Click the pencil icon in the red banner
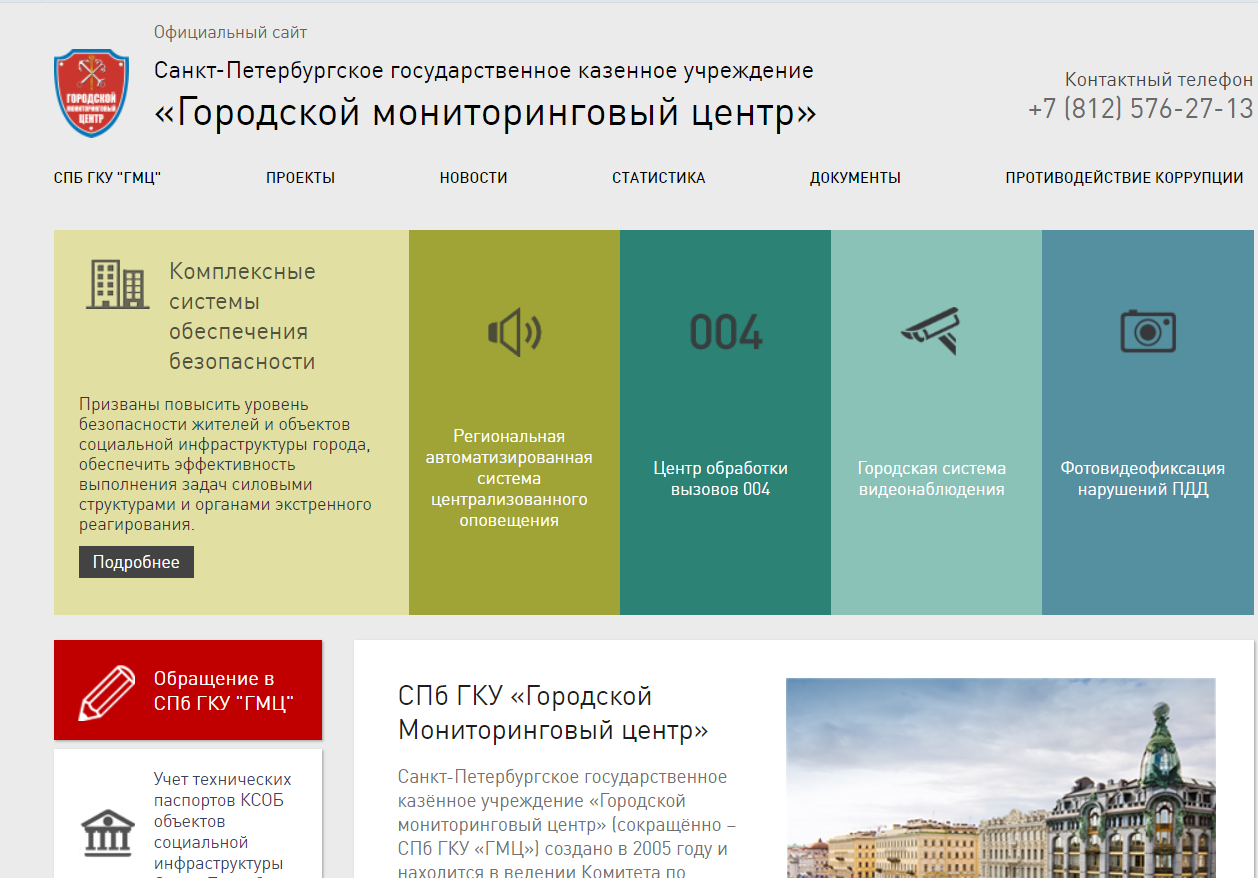 [106, 692]
